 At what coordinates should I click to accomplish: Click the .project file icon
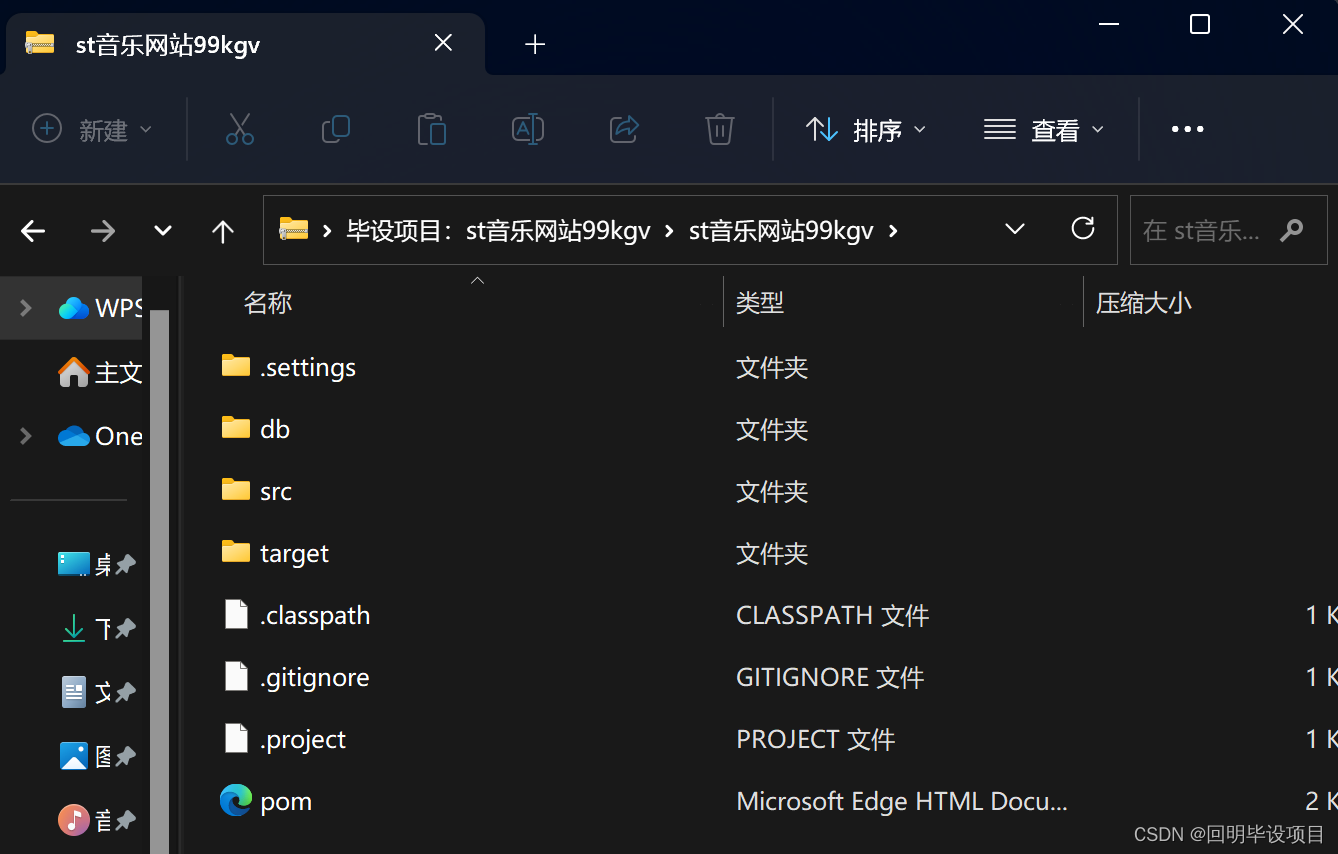(x=236, y=738)
